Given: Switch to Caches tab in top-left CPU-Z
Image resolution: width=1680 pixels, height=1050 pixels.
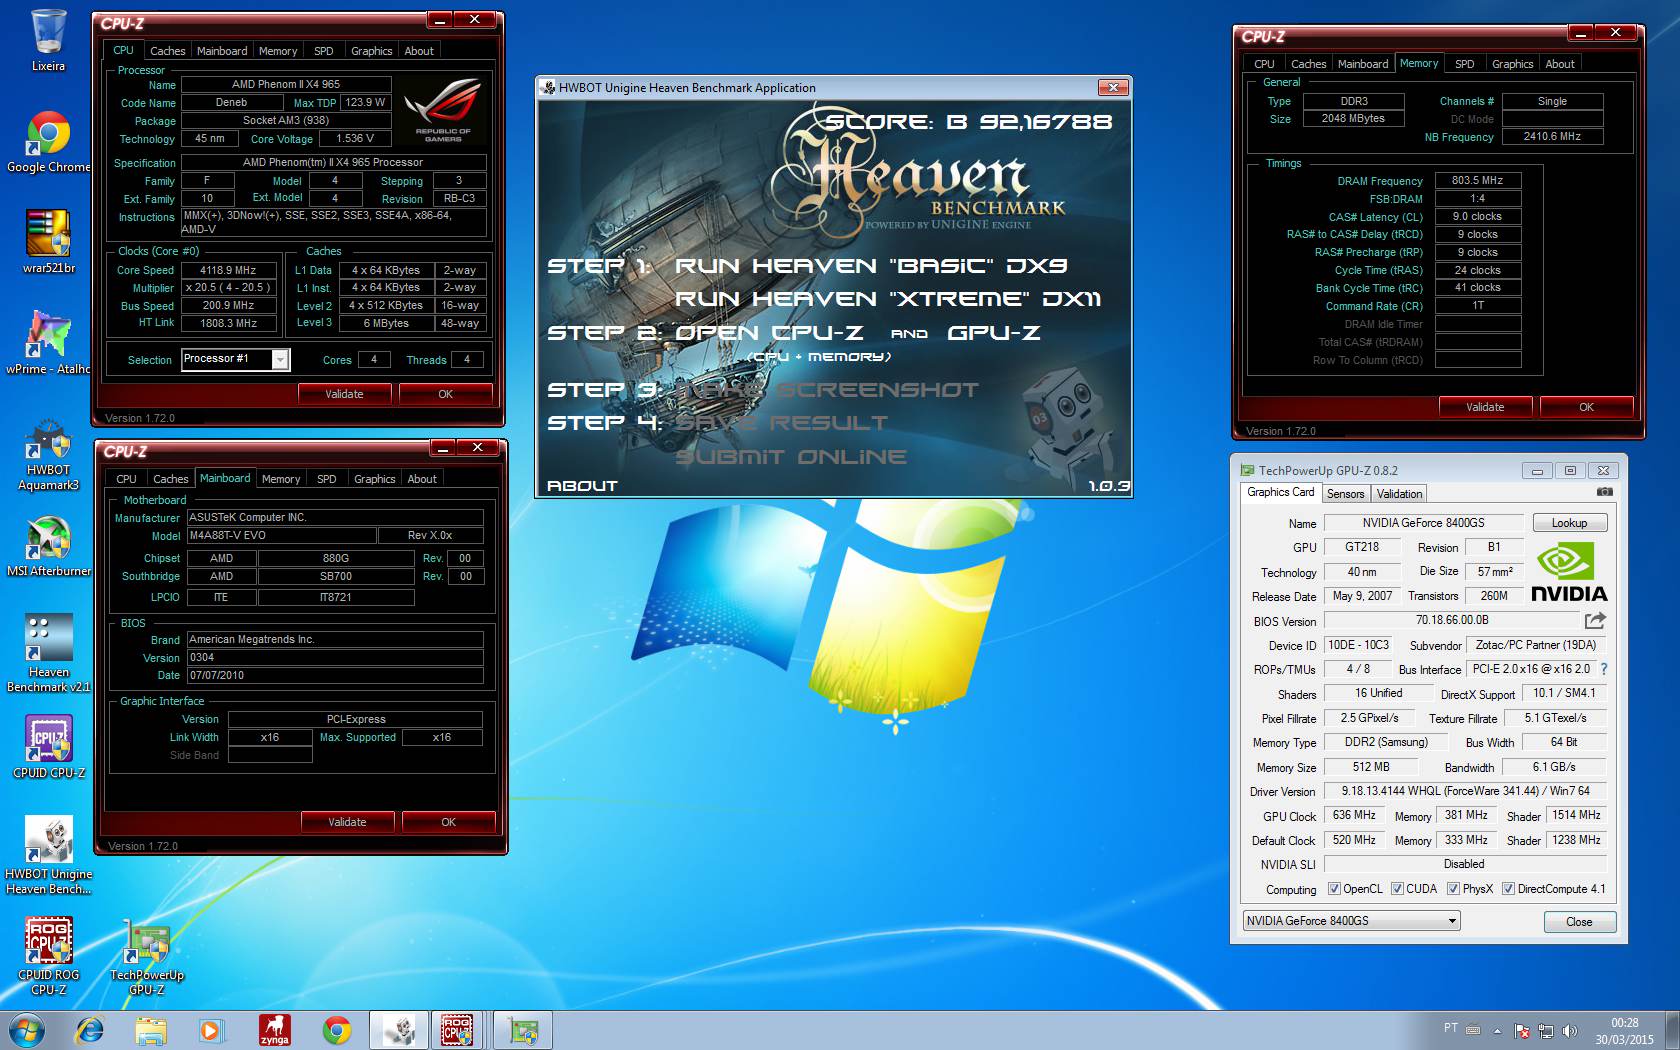Looking at the screenshot, I should [x=168, y=51].
